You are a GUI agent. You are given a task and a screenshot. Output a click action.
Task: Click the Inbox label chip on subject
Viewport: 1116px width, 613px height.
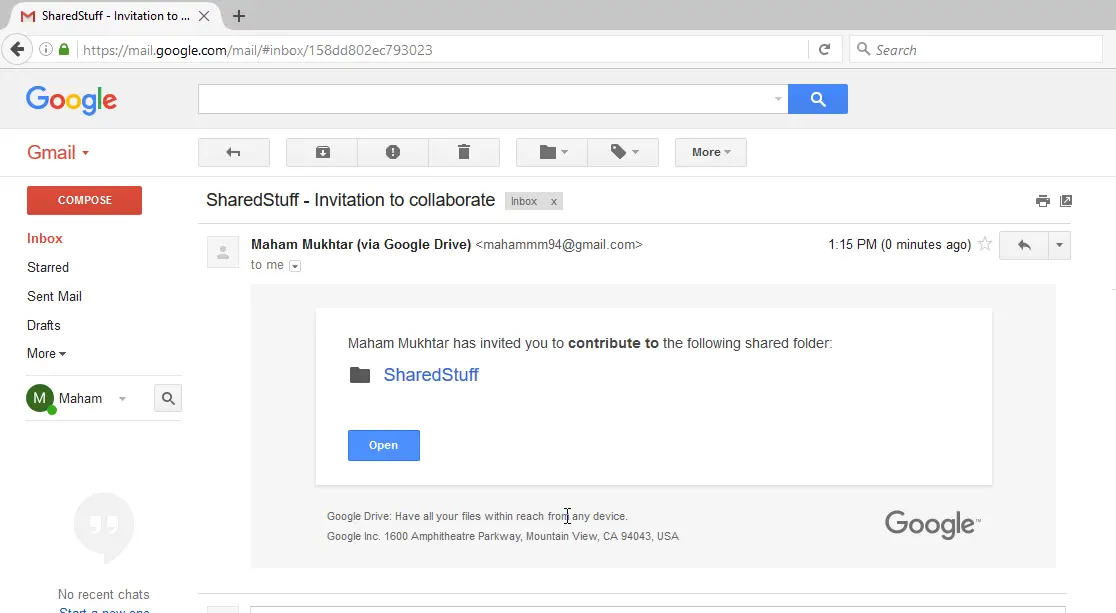524,201
